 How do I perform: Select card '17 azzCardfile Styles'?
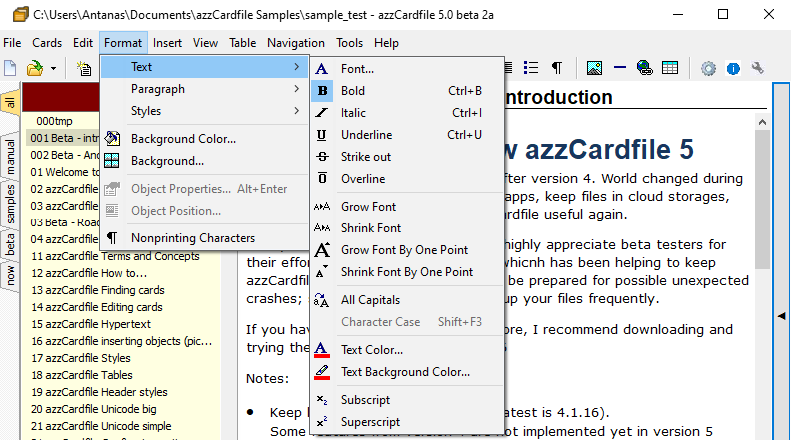[81, 358]
